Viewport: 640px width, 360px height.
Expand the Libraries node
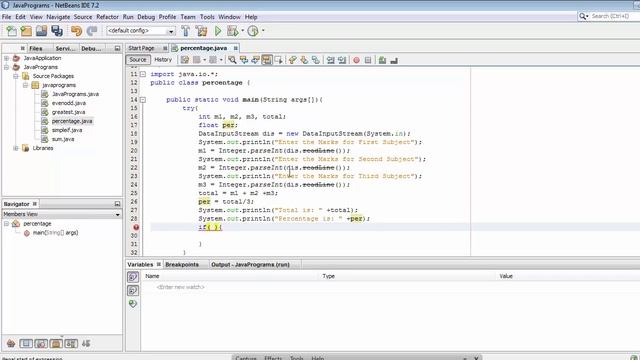(x=16, y=148)
